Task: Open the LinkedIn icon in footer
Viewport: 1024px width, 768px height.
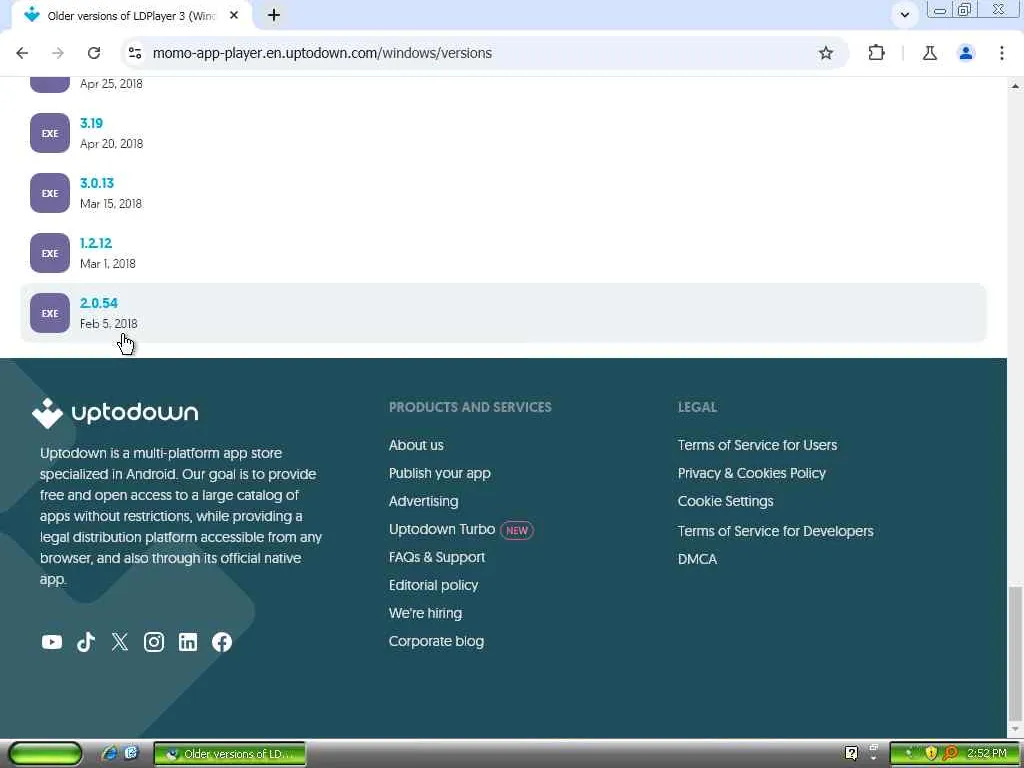Action: point(188,642)
